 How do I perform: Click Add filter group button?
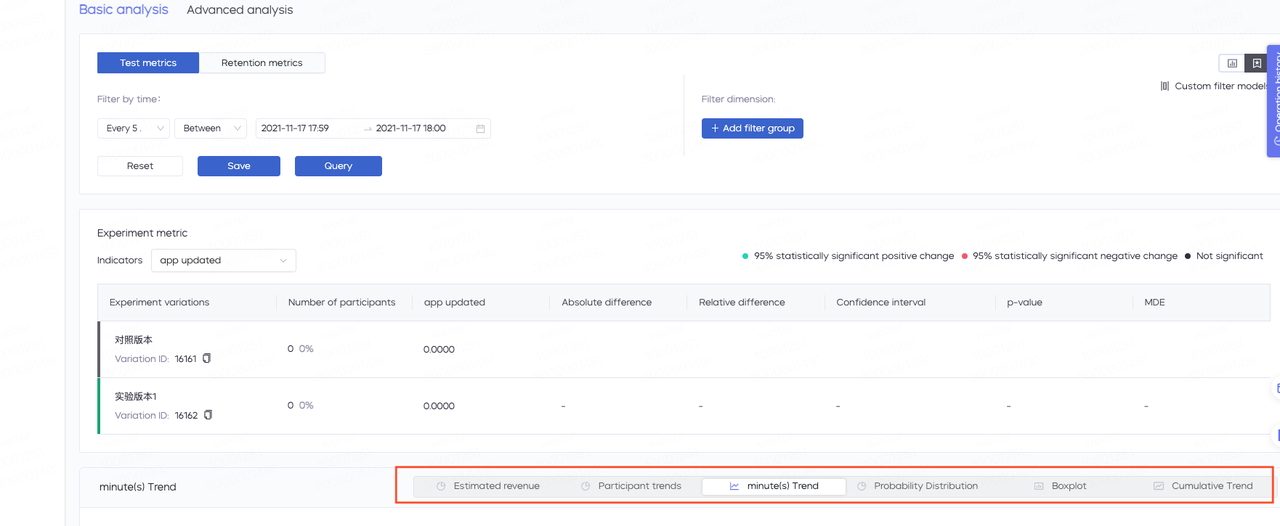(752, 128)
